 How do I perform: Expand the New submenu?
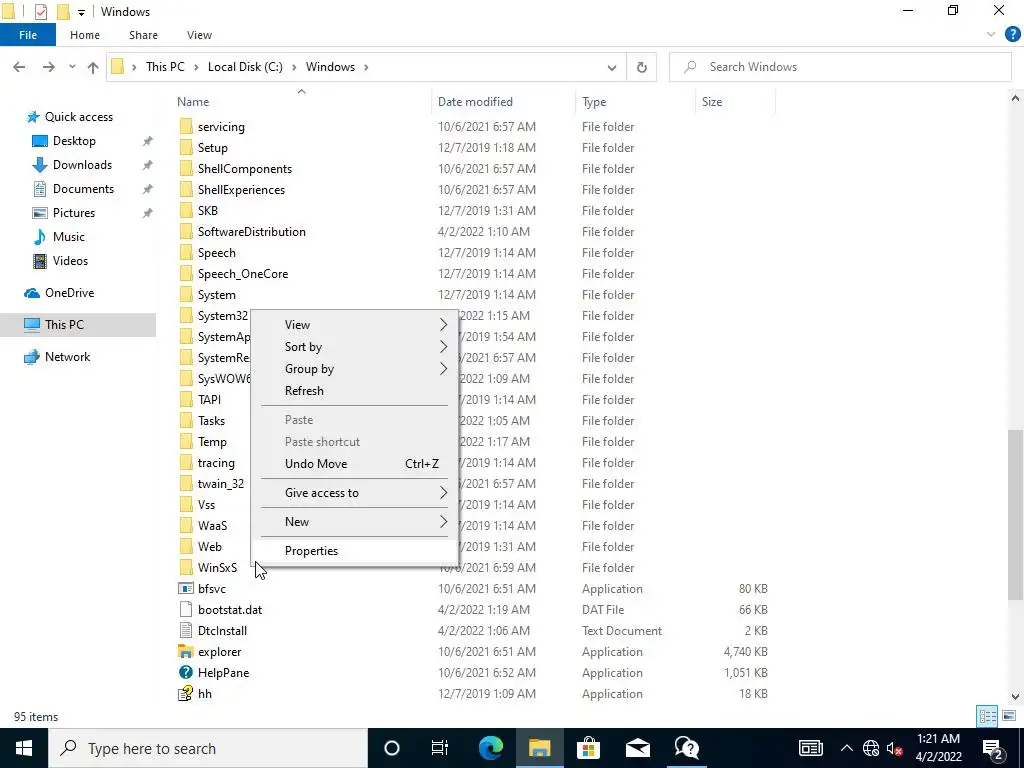pyautogui.click(x=355, y=522)
